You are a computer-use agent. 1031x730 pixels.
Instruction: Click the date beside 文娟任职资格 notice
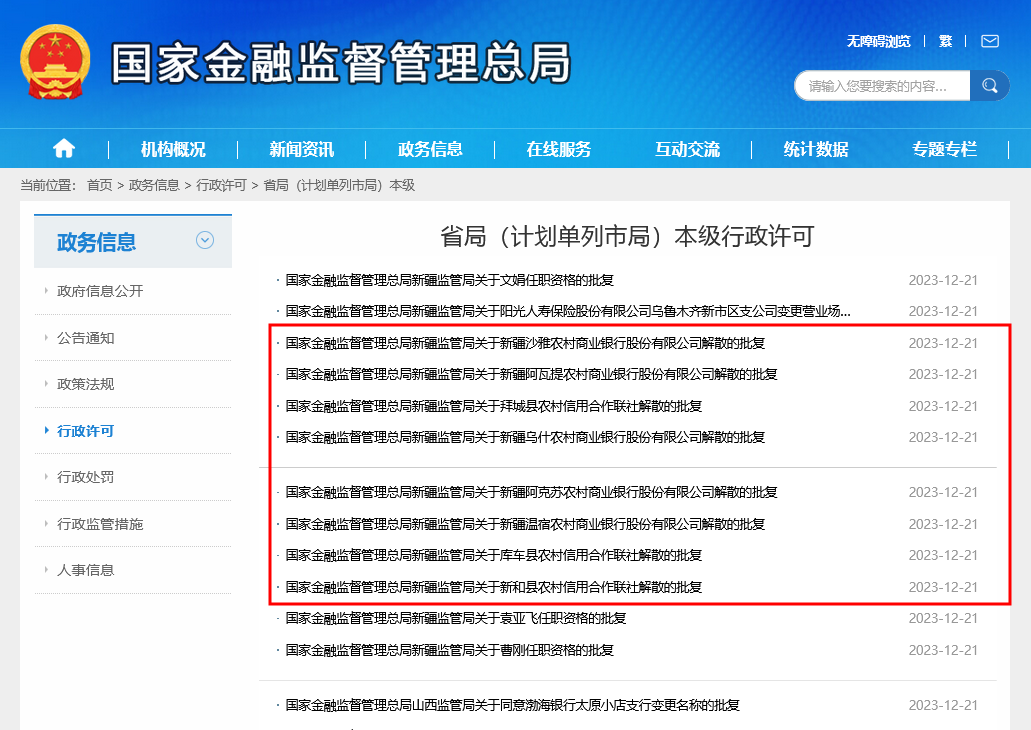pos(943,280)
